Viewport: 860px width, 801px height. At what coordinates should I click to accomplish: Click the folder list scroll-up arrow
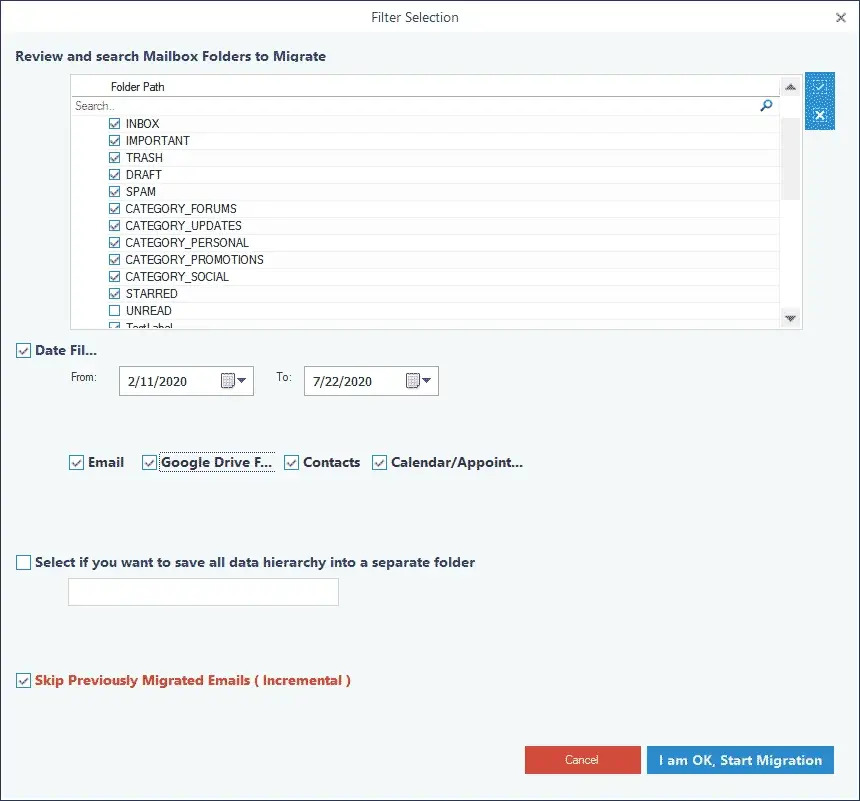click(789, 86)
